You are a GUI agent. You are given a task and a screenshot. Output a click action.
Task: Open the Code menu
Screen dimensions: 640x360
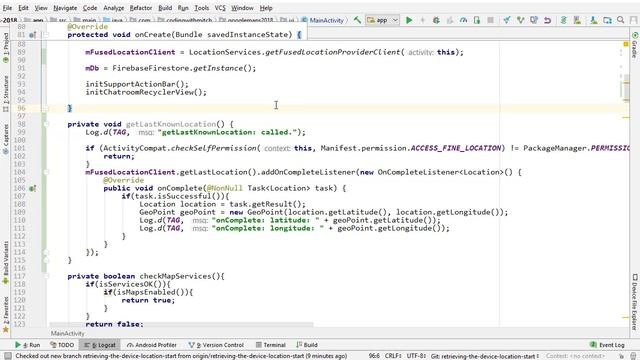[90, 8]
